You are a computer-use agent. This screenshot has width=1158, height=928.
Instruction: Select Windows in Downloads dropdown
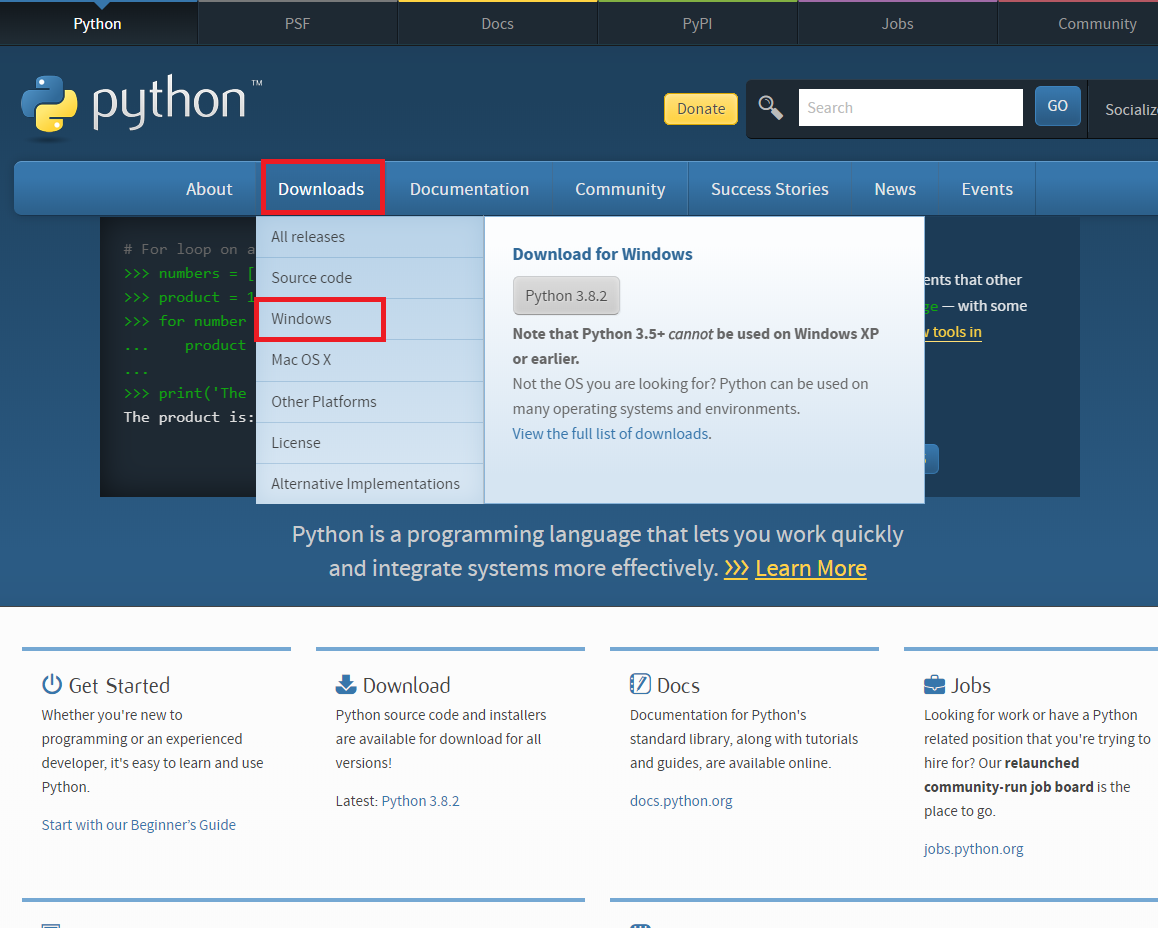pyautogui.click(x=370, y=319)
